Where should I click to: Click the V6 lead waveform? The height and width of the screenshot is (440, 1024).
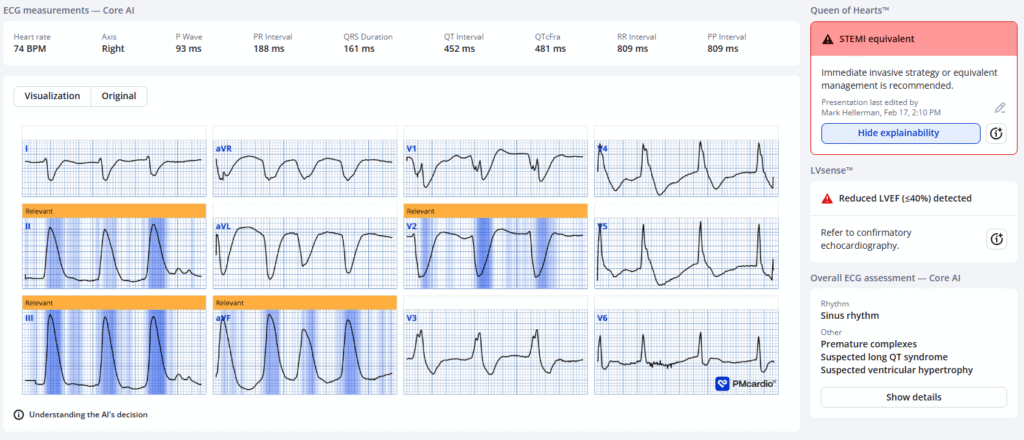(685, 352)
